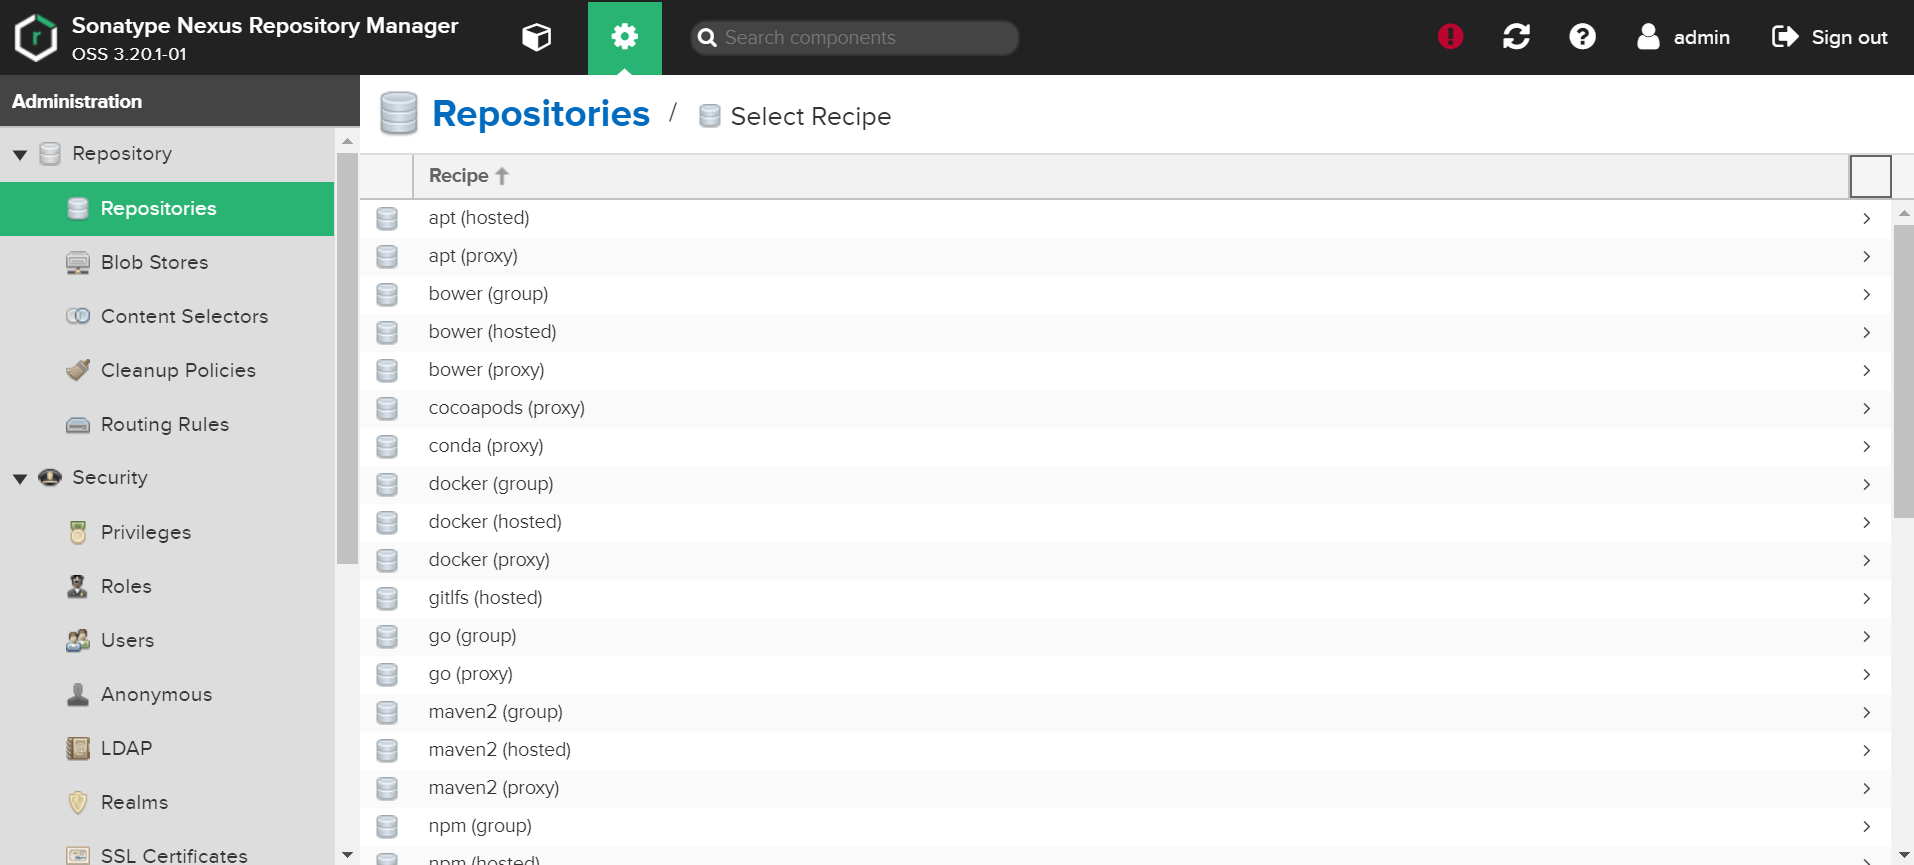Collapse the Security tree section

point(20,479)
